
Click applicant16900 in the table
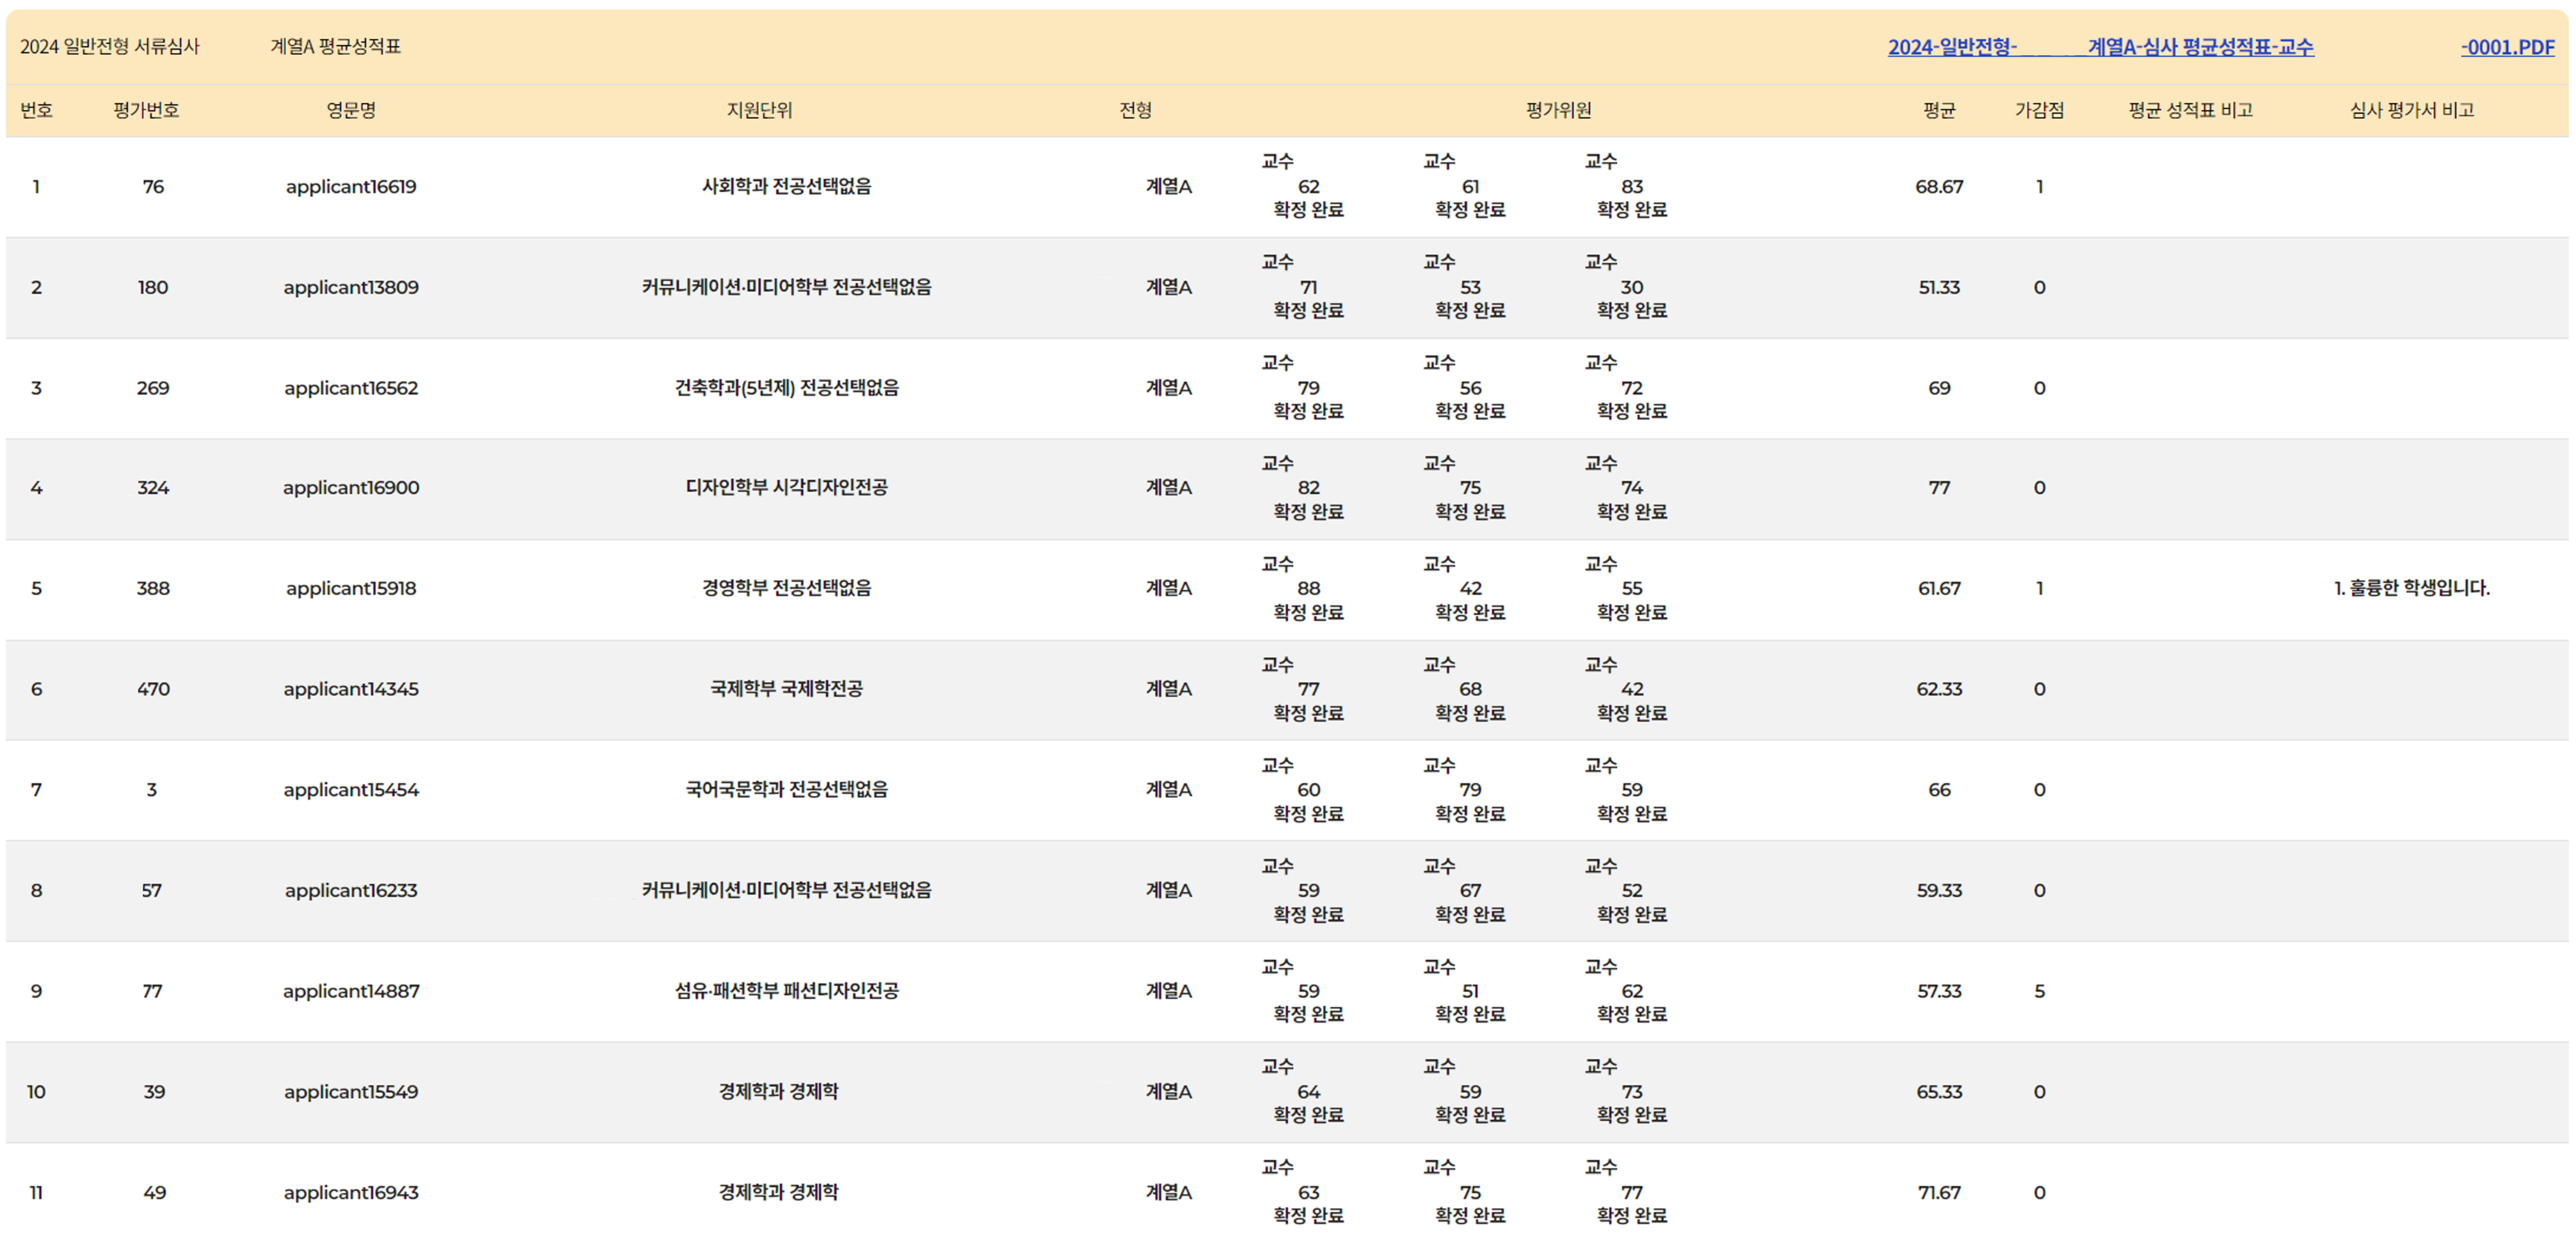click(351, 488)
